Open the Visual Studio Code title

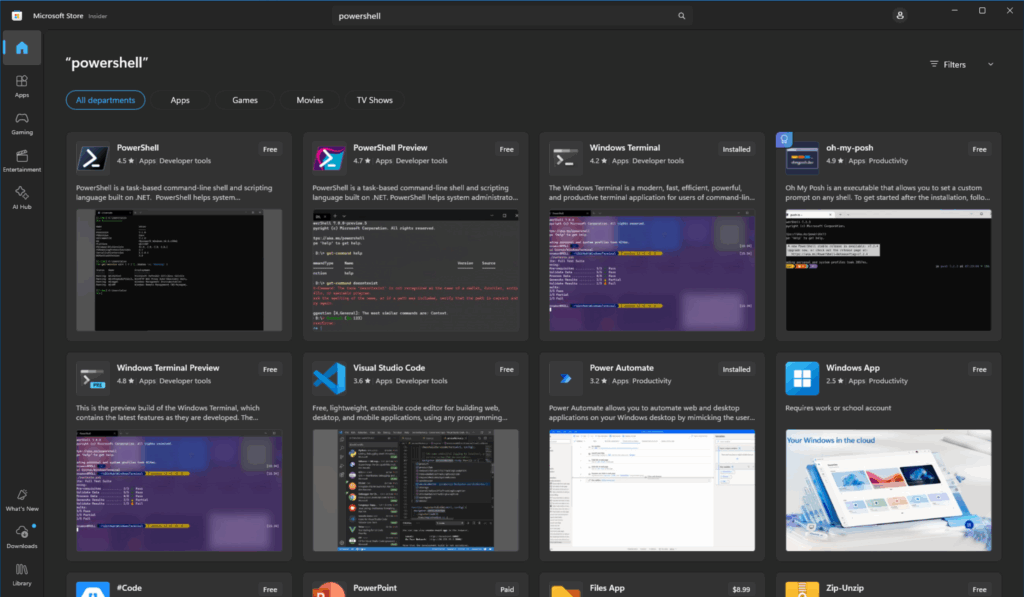pyautogui.click(x=389, y=368)
